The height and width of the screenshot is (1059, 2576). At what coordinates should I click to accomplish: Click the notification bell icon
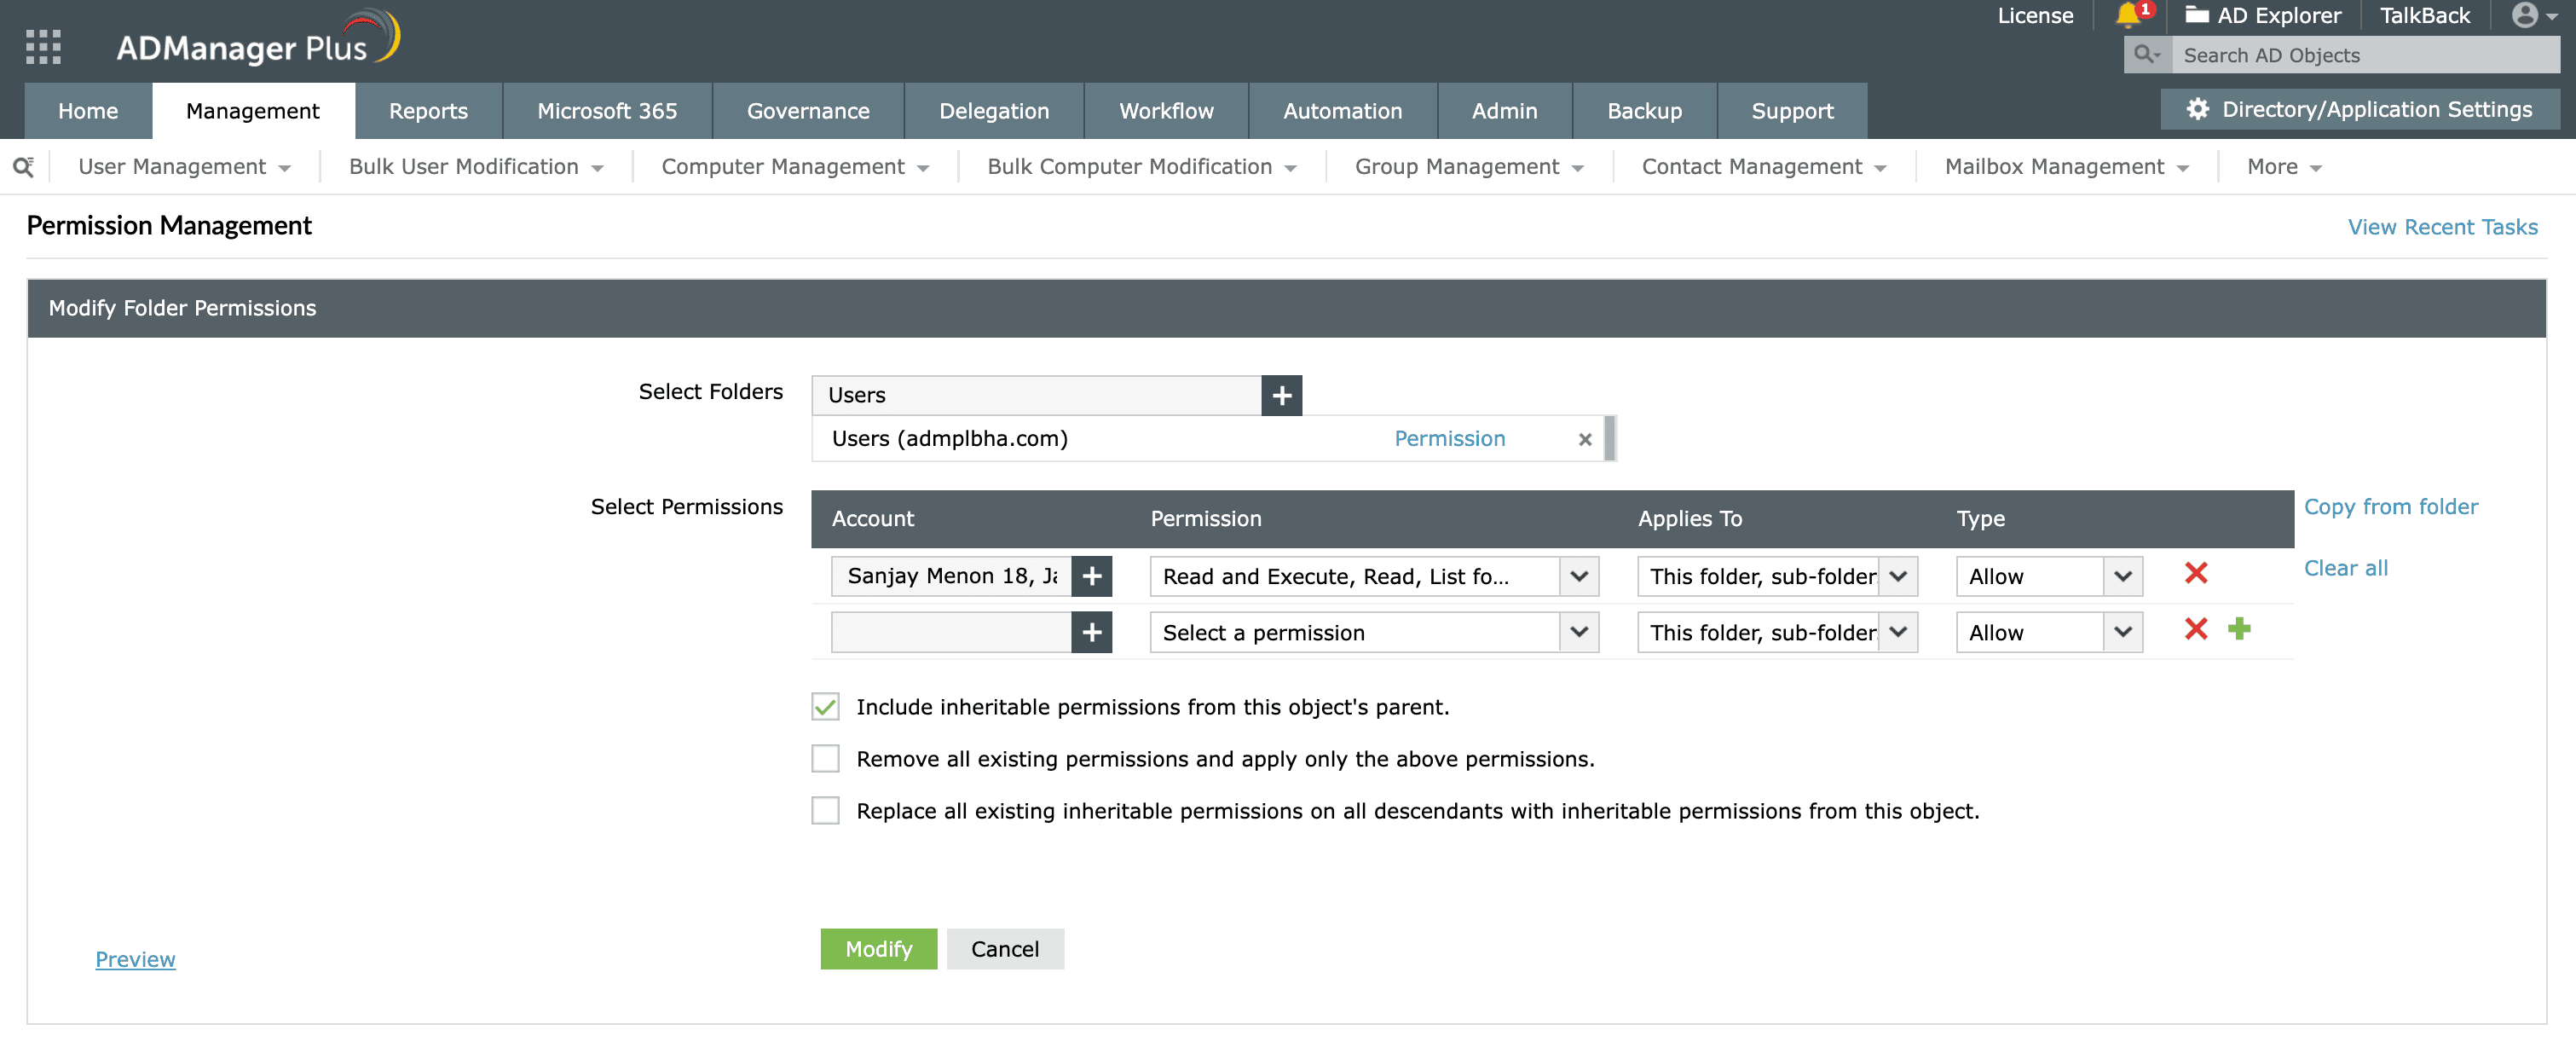[x=2129, y=15]
